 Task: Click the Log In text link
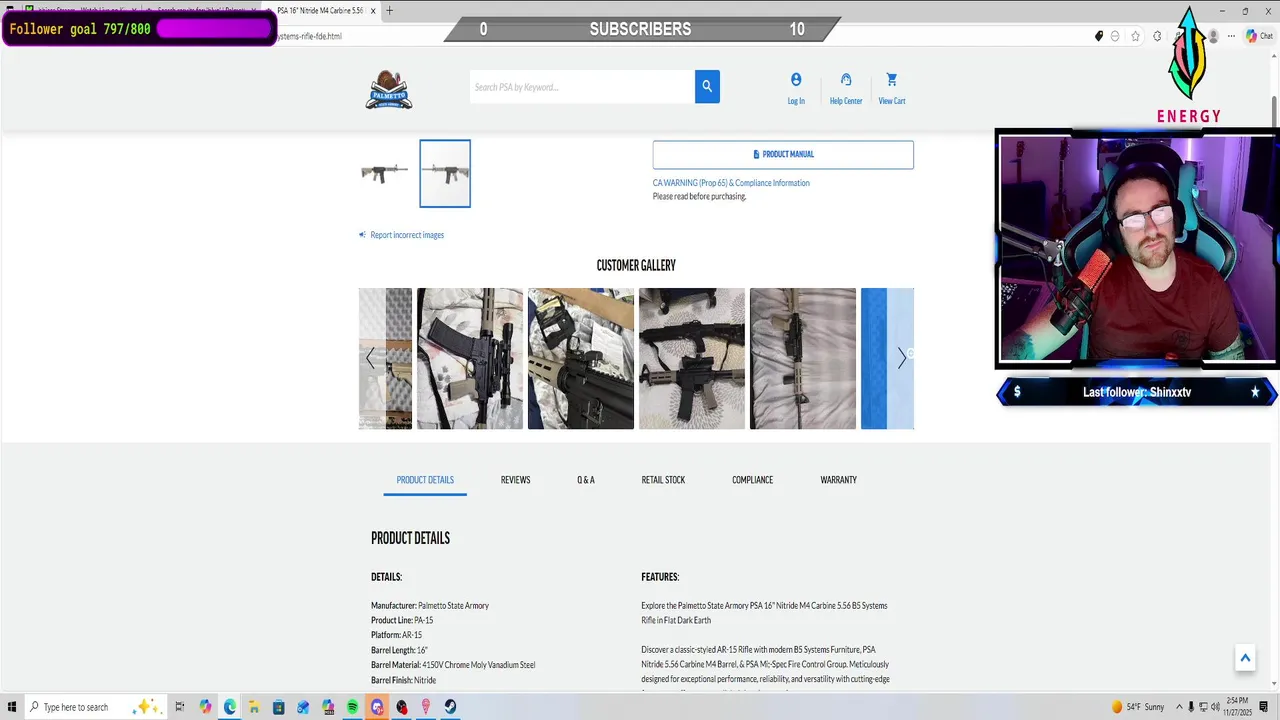[796, 101]
